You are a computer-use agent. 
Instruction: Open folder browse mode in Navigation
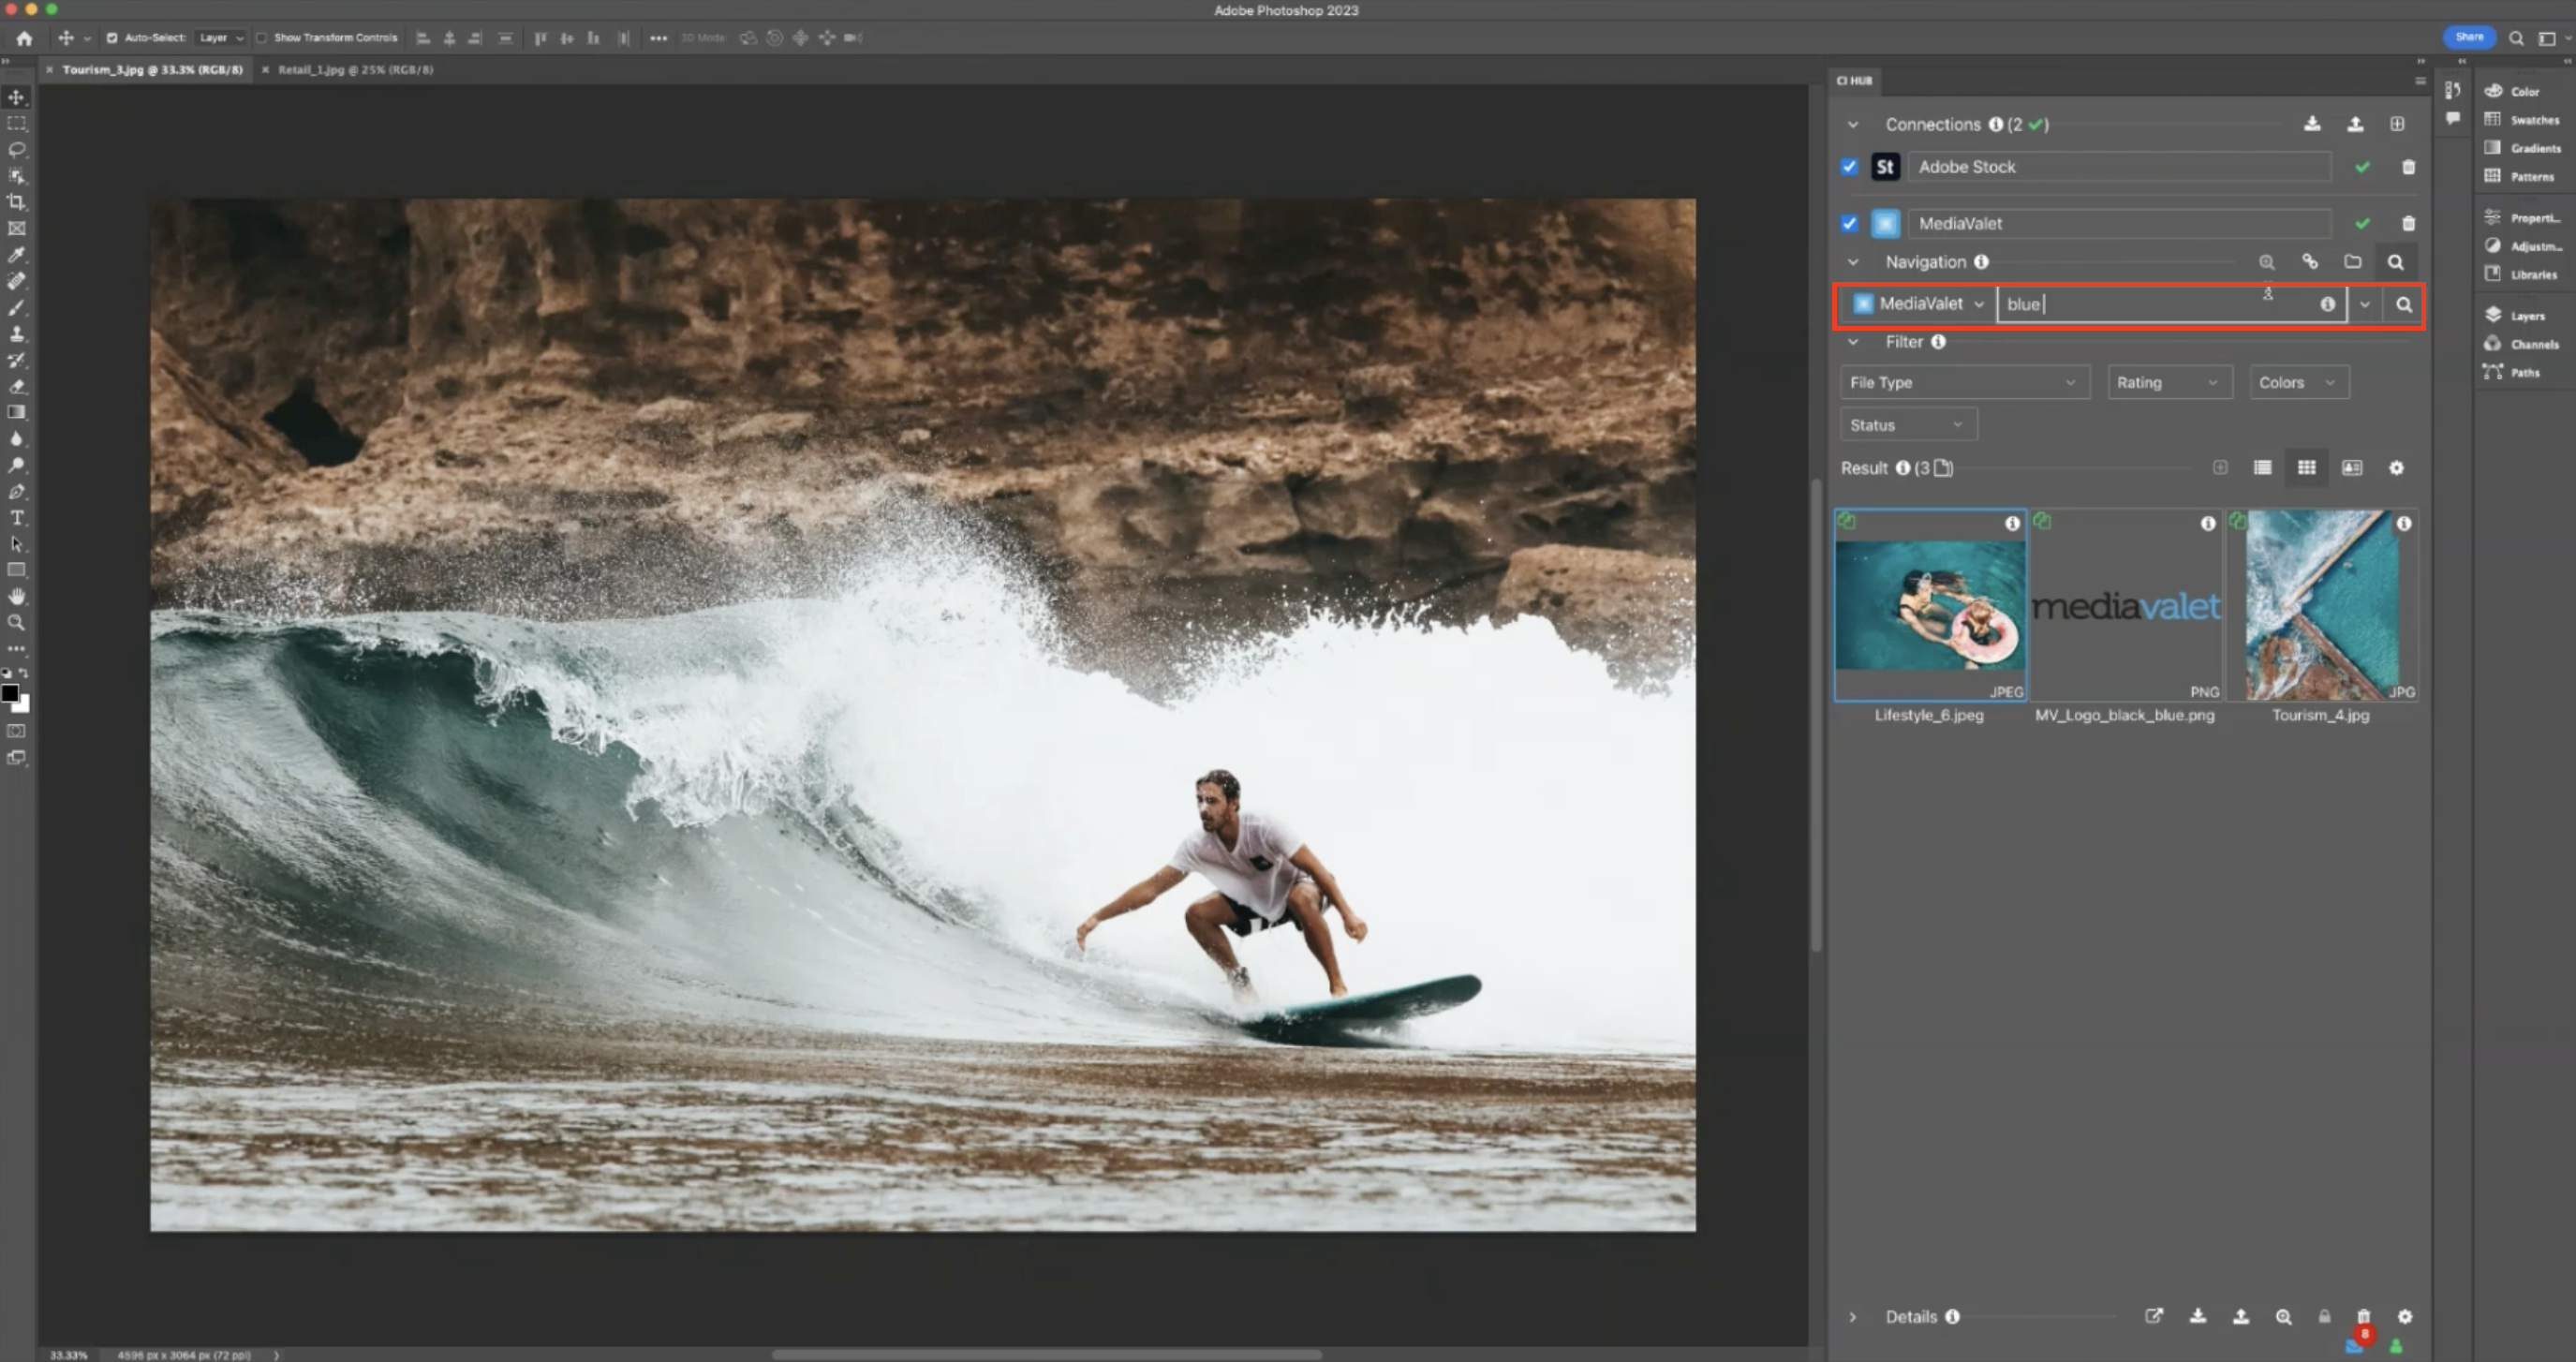(2352, 262)
